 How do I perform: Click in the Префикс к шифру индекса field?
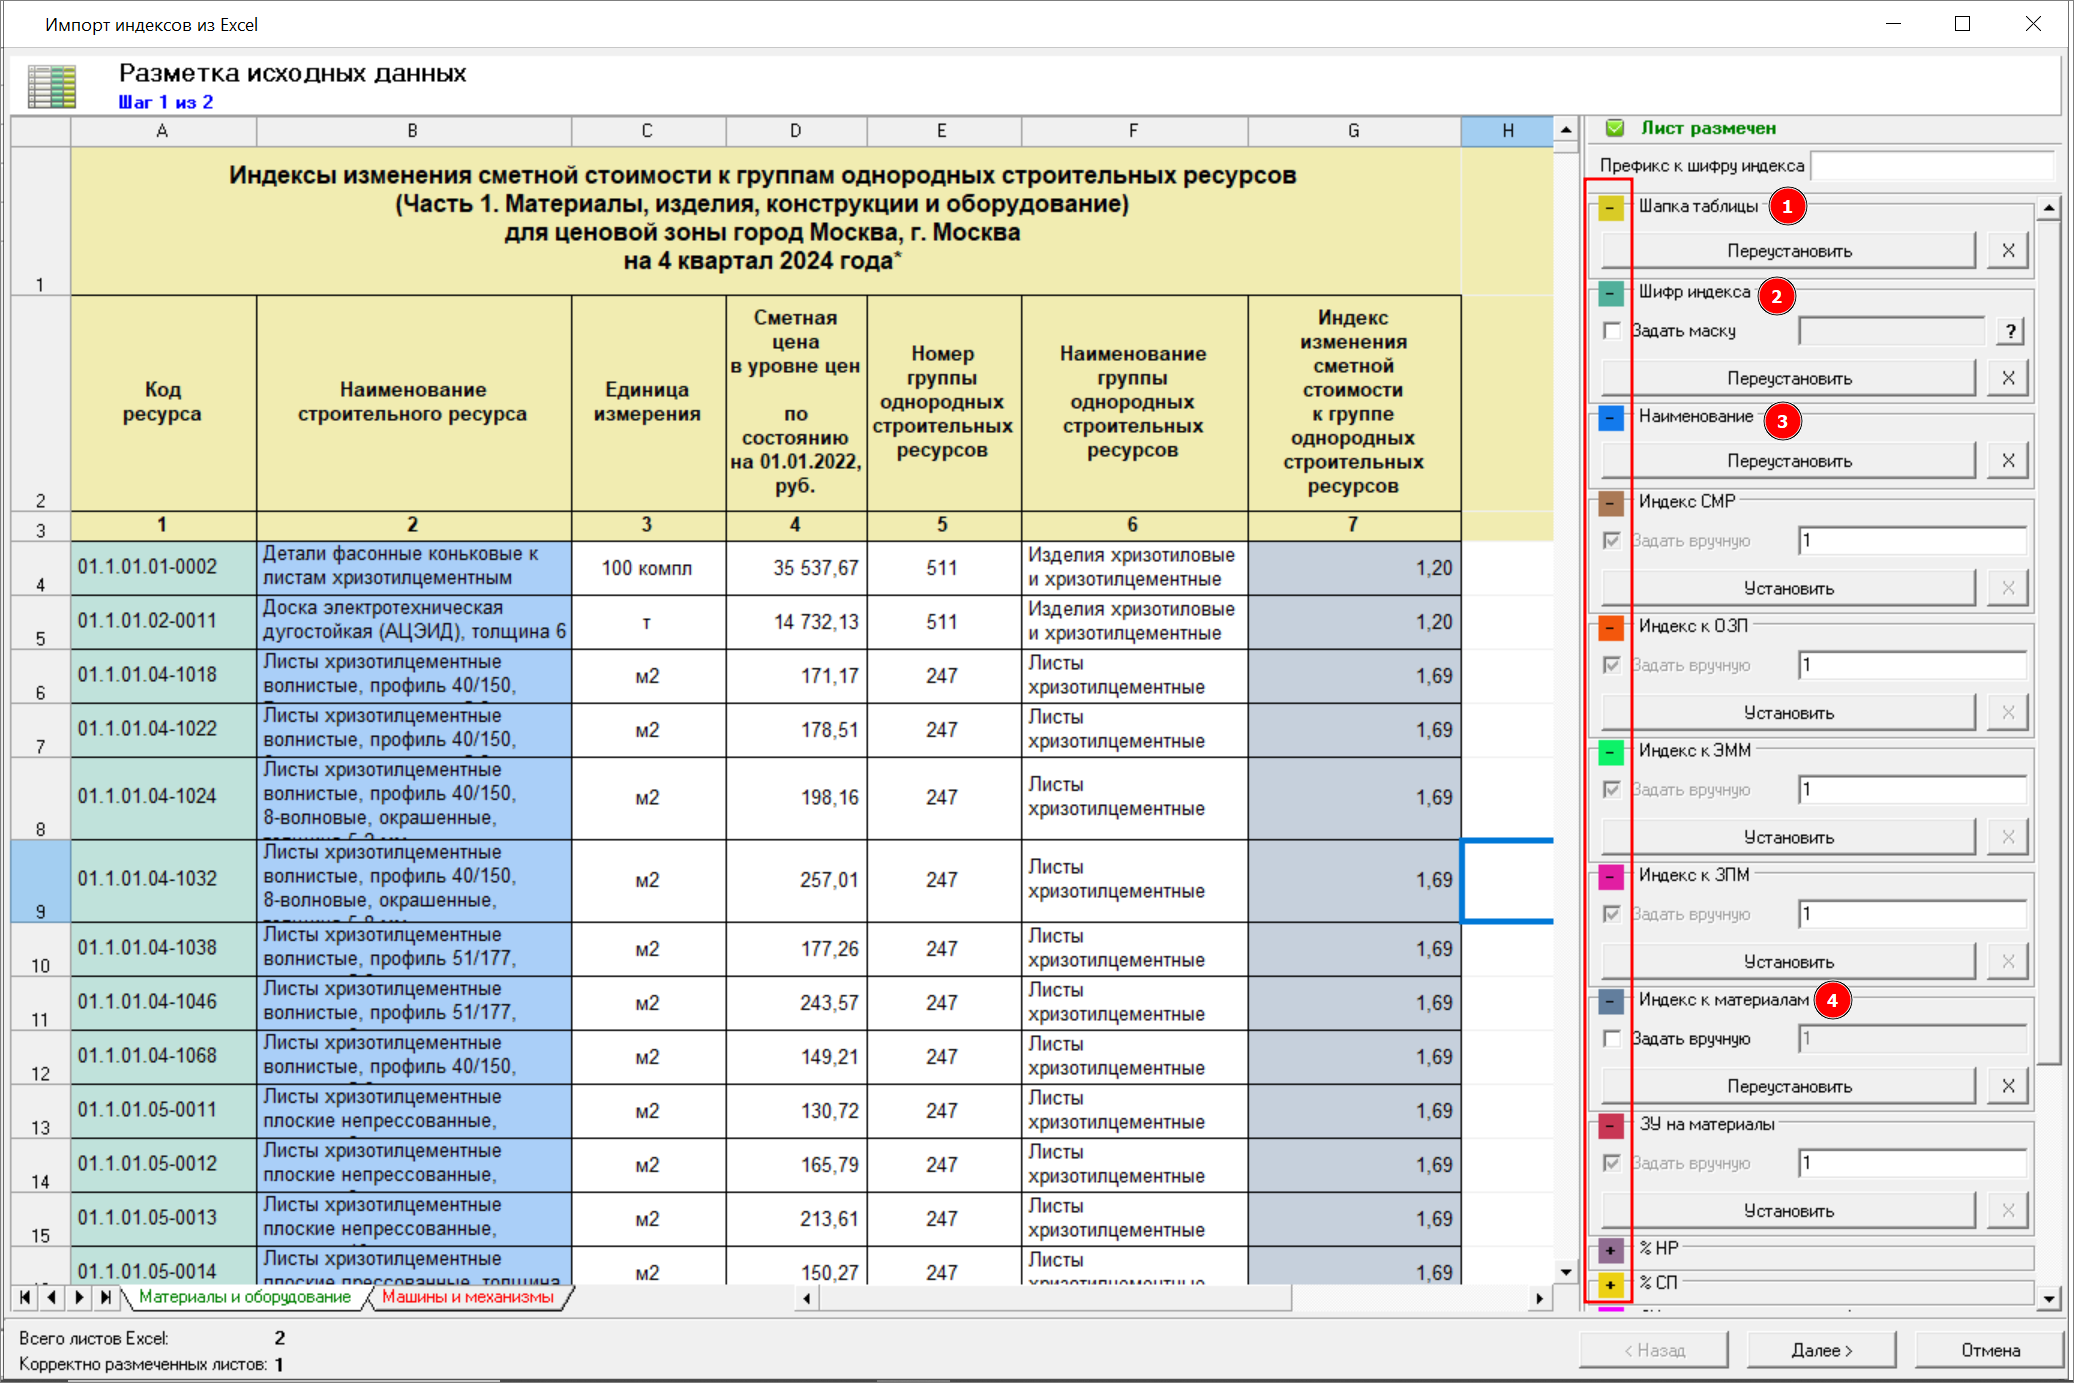[1933, 165]
